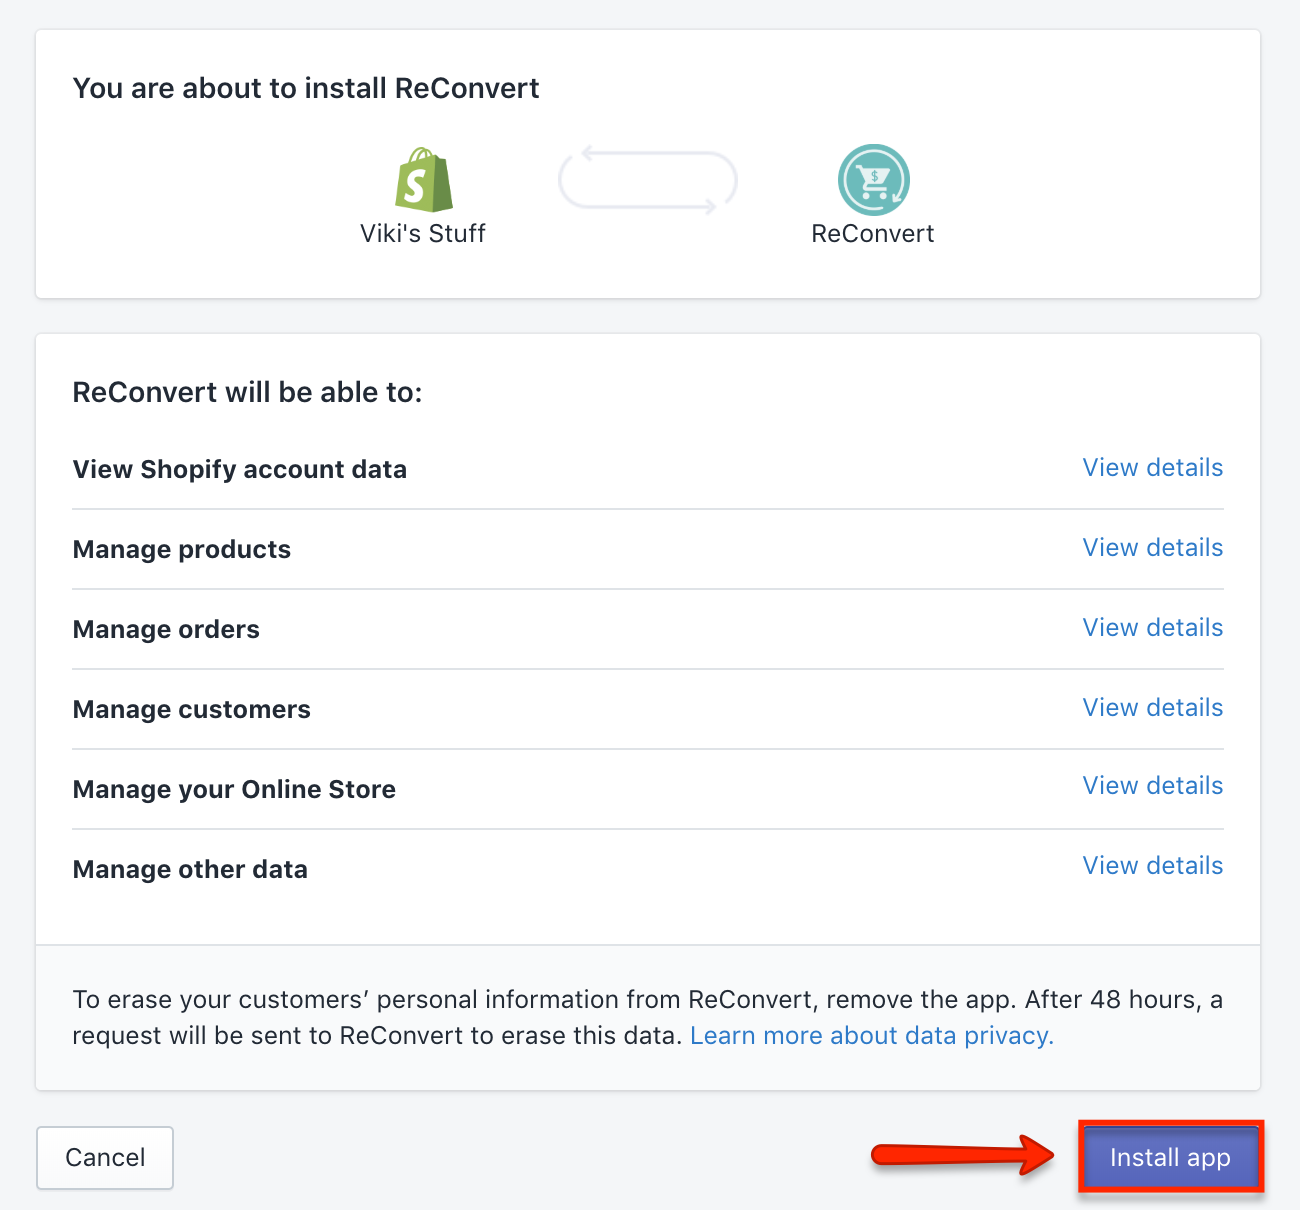
Task: Click the 'Manage your Online Store' permission text
Action: tap(235, 790)
